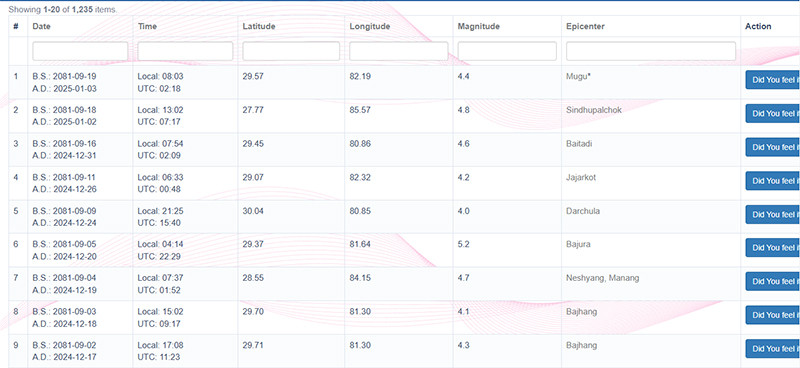This screenshot has height=368, width=800.
Task: Sort by Magnitude column header
Action: click(479, 26)
